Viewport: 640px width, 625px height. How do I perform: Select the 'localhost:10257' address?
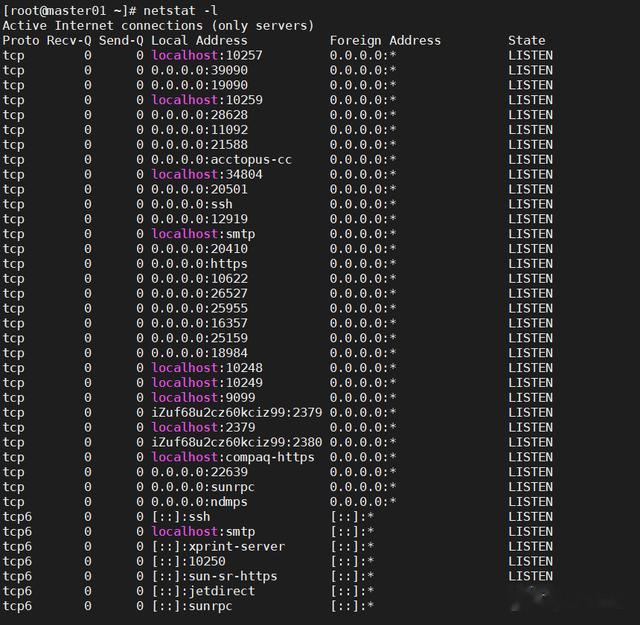tap(207, 55)
